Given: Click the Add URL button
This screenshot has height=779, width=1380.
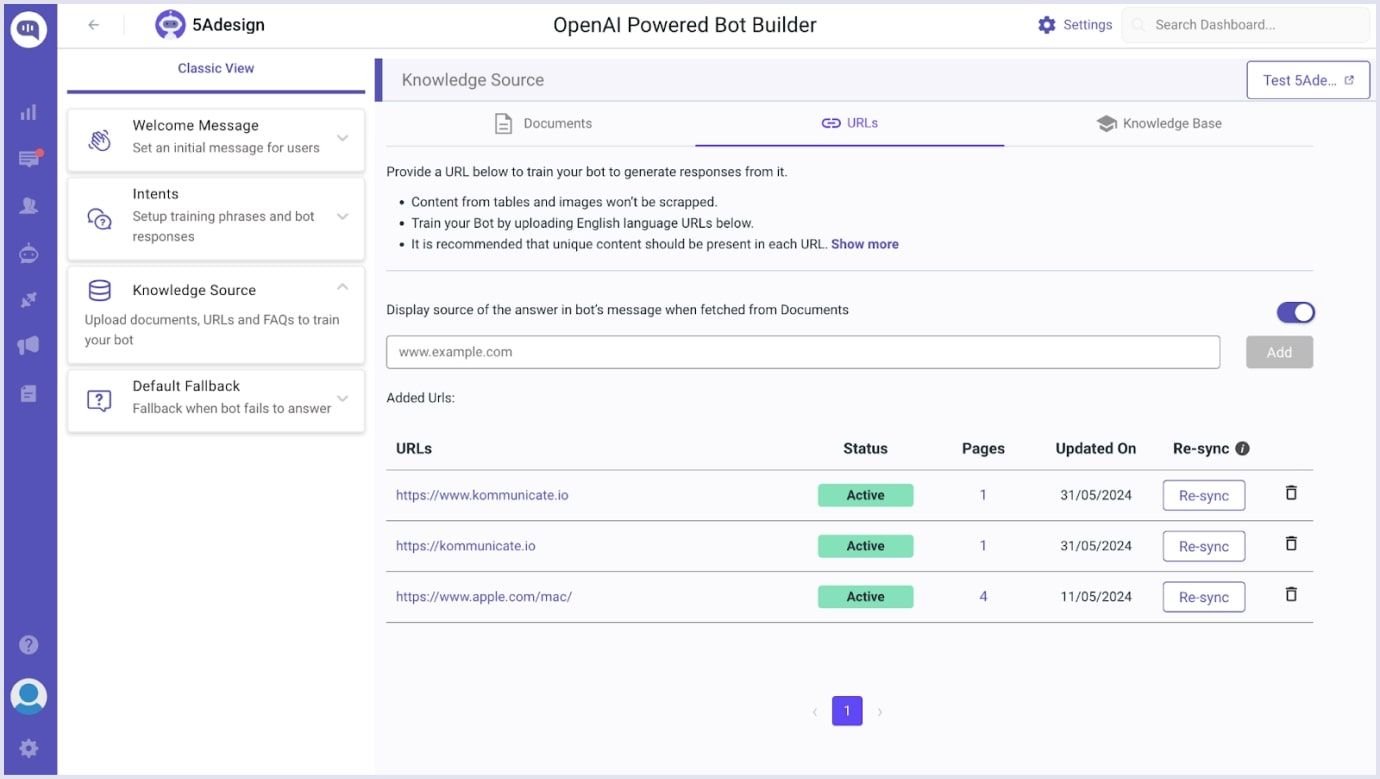Looking at the screenshot, I should click(1279, 352).
